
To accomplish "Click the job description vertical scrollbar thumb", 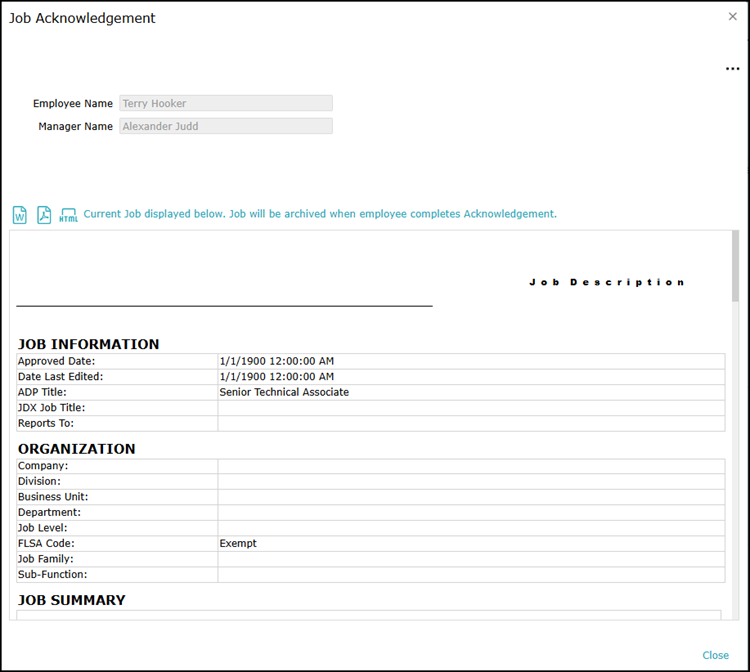I will (x=735, y=265).
